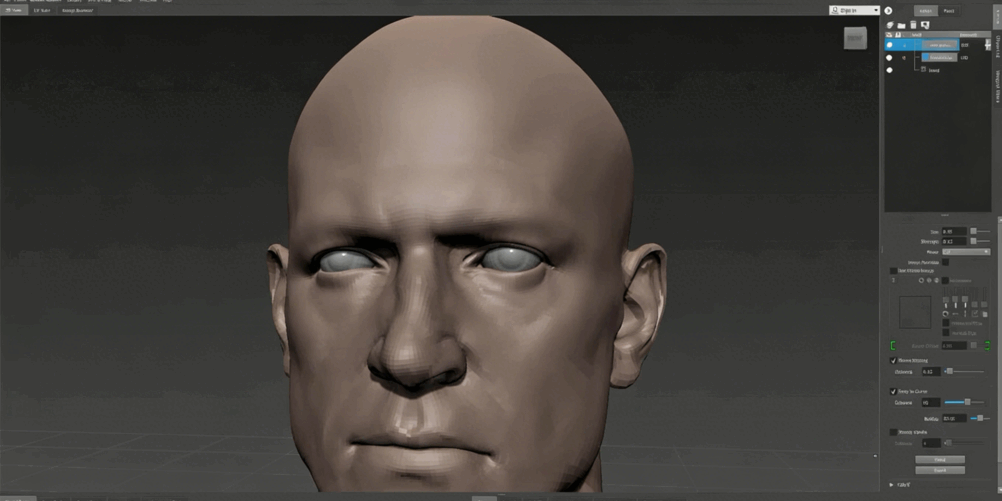The height and width of the screenshot is (501, 1002).
Task: Select the first tab above the Layers toolbar
Action: tap(926, 11)
